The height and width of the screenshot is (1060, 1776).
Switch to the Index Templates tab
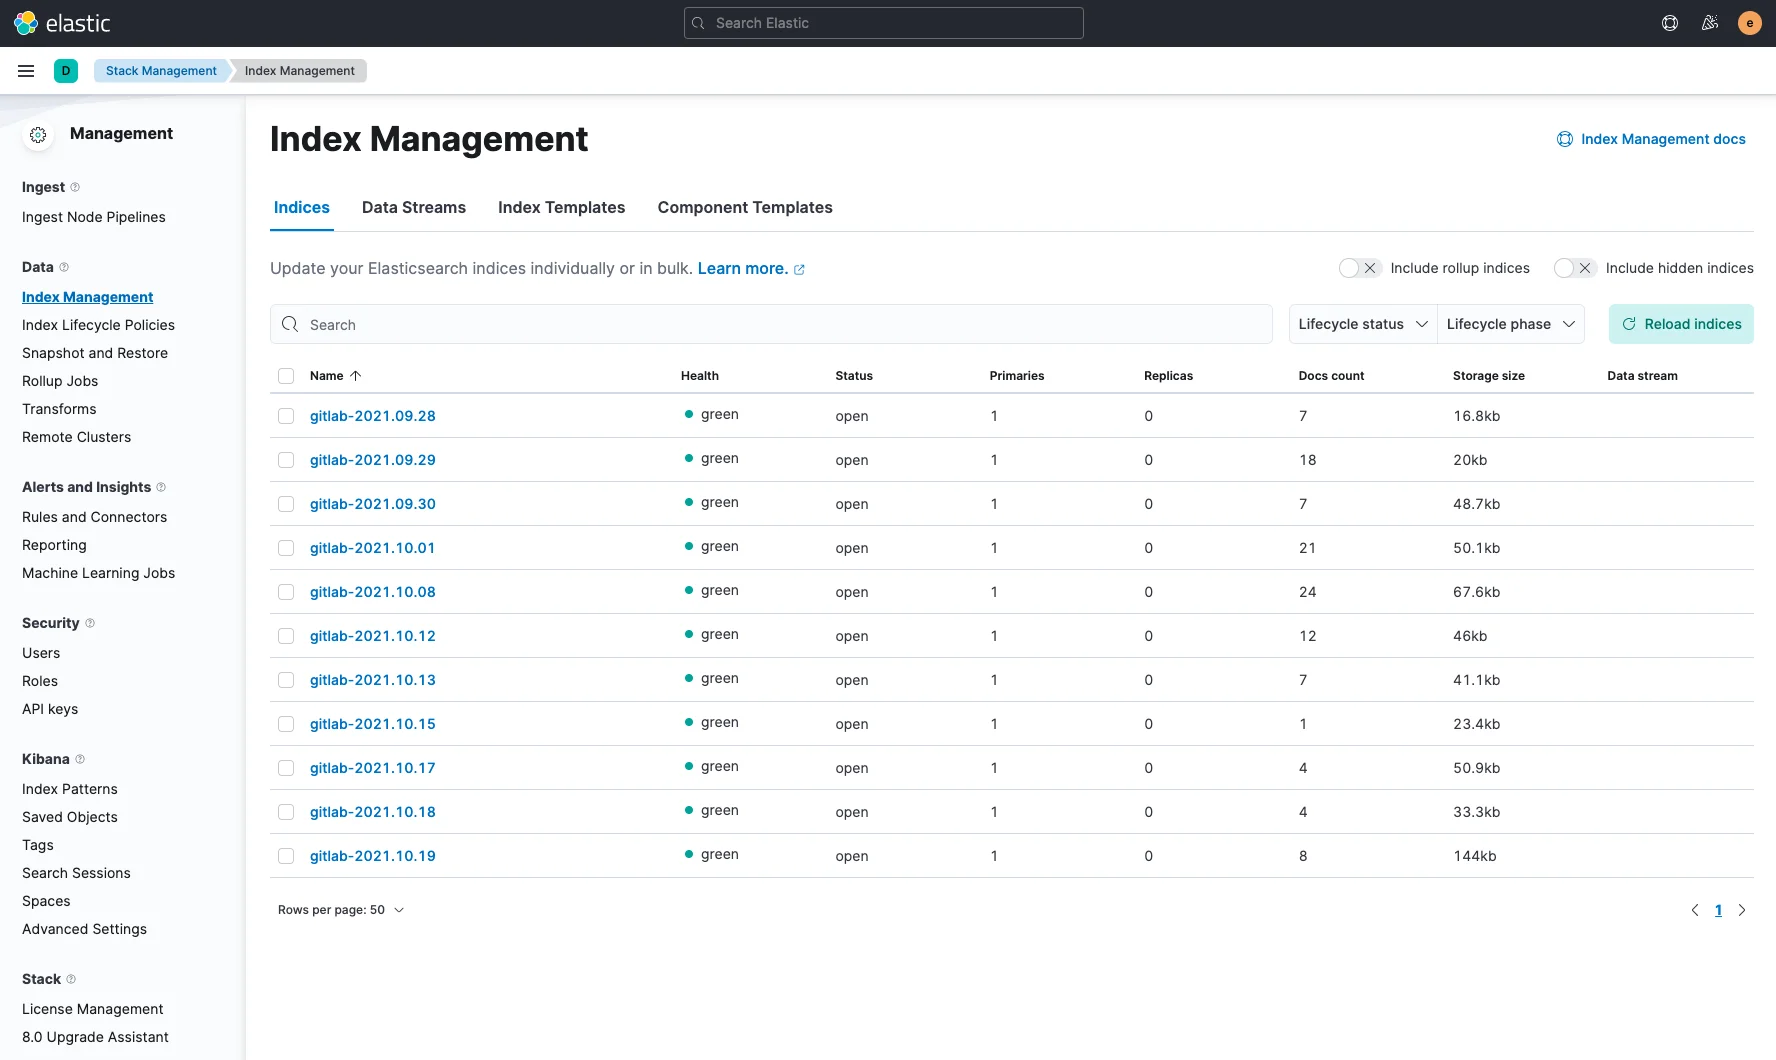pyautogui.click(x=561, y=207)
